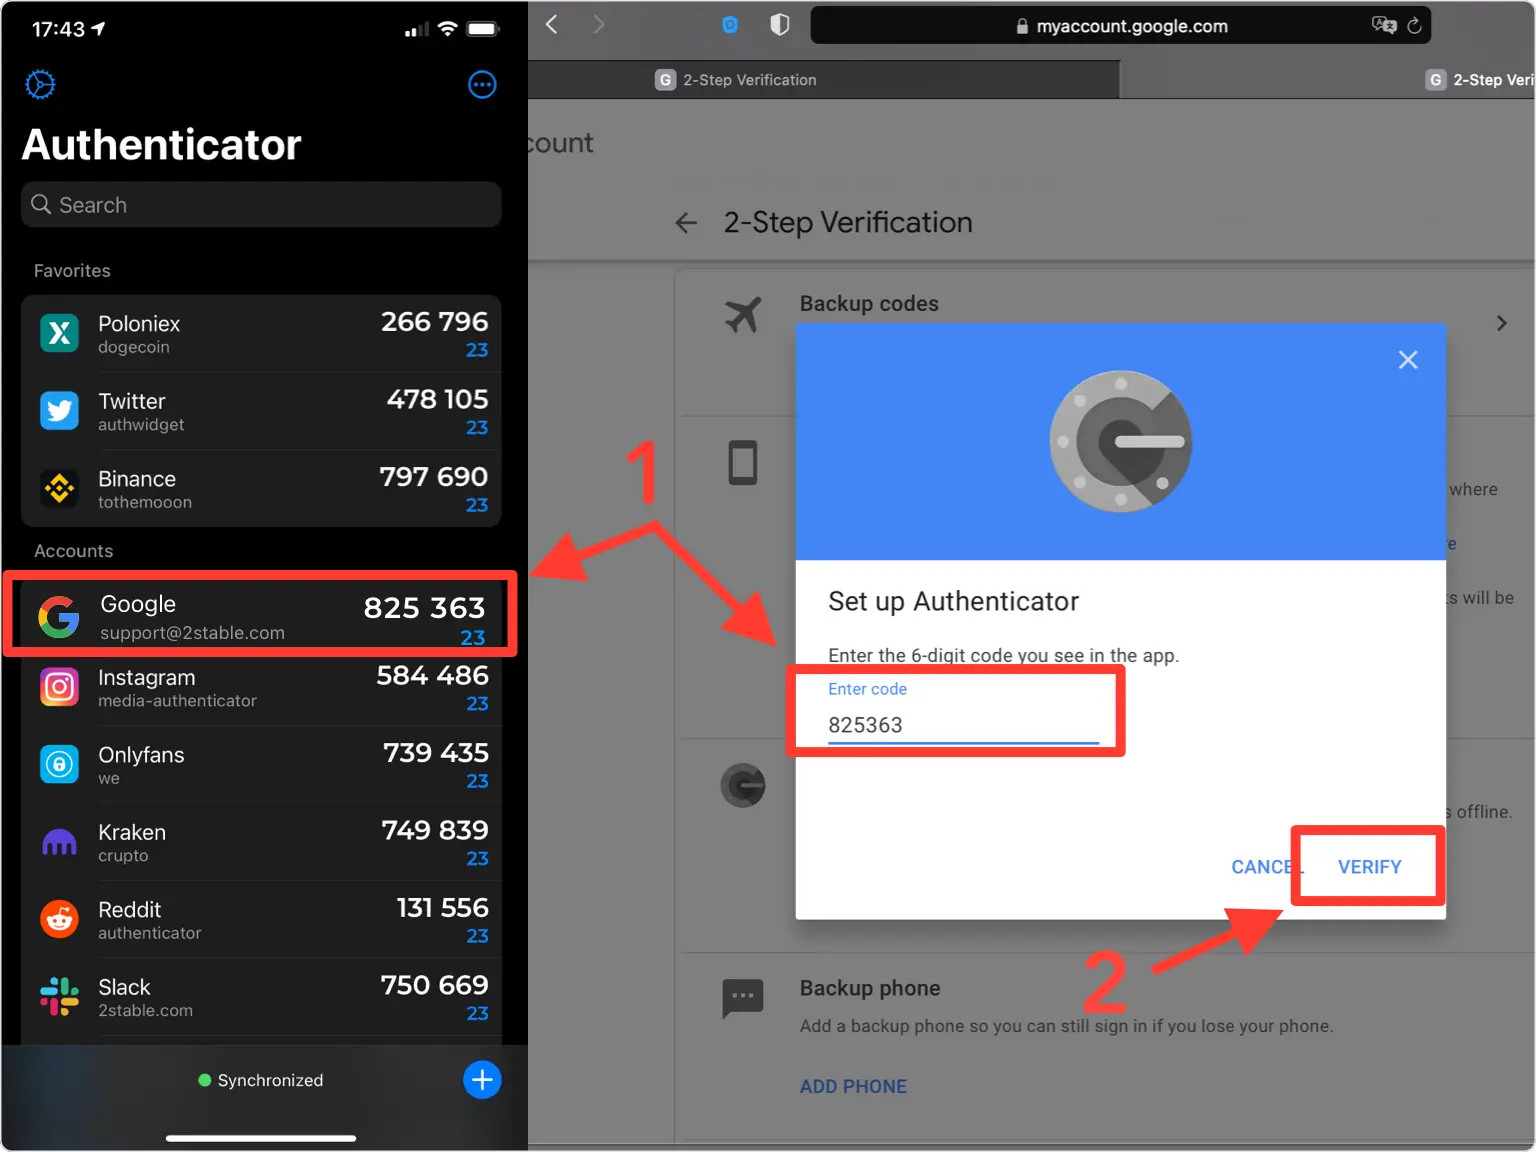Click back arrow next to 2-Step Verification
1536x1152 pixels.
click(x=686, y=223)
